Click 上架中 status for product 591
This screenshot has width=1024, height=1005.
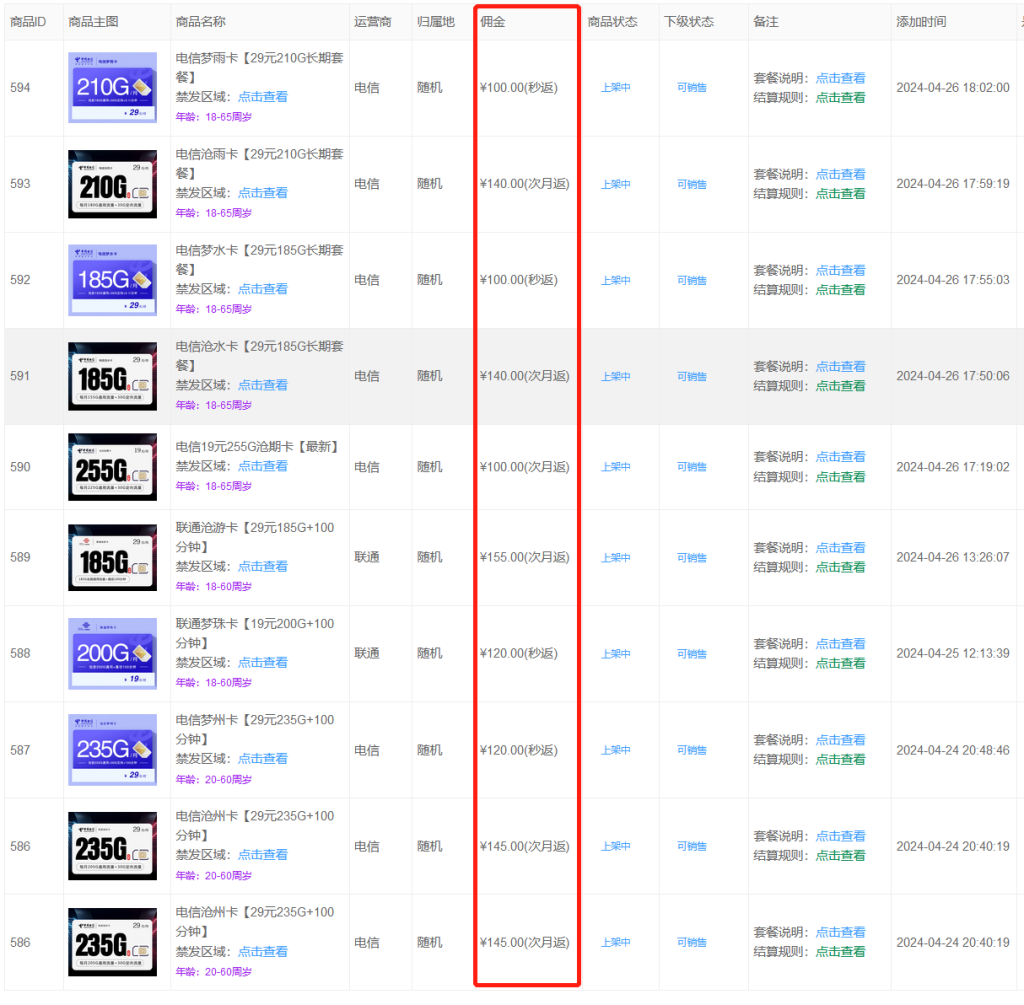615,377
